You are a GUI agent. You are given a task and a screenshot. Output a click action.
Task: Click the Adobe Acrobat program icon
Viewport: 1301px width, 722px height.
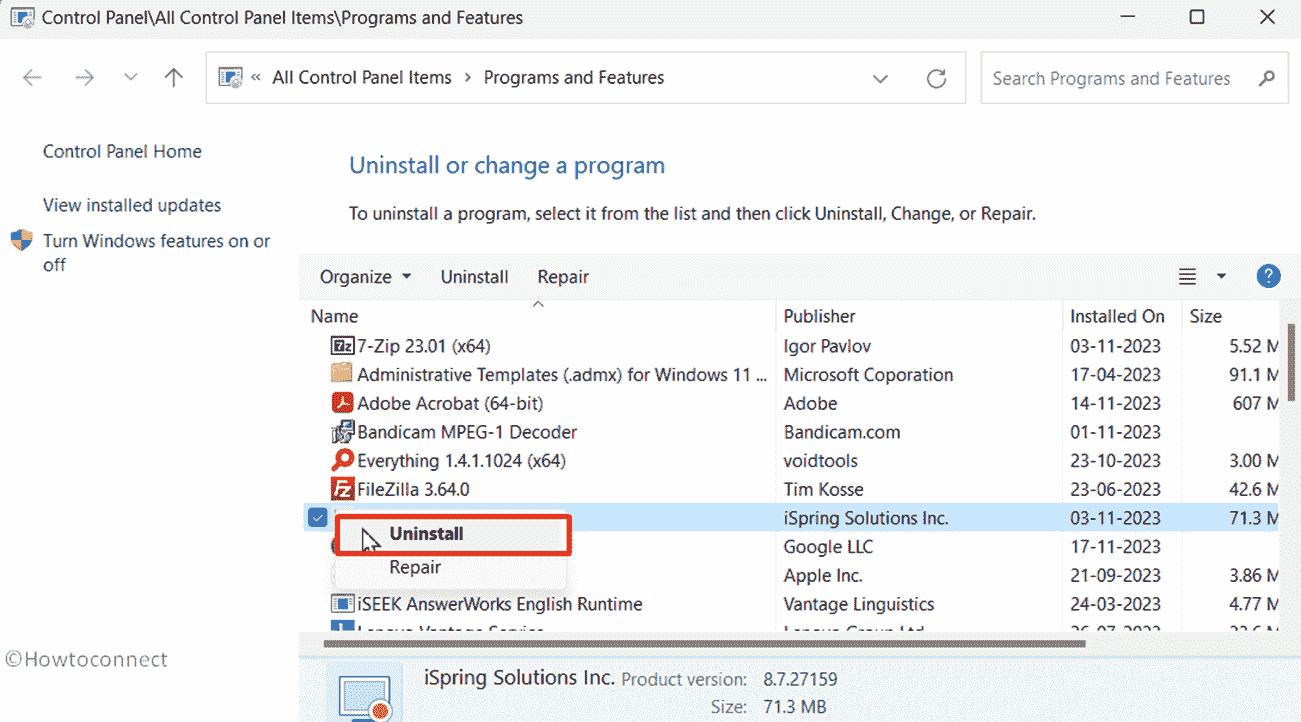pos(342,403)
